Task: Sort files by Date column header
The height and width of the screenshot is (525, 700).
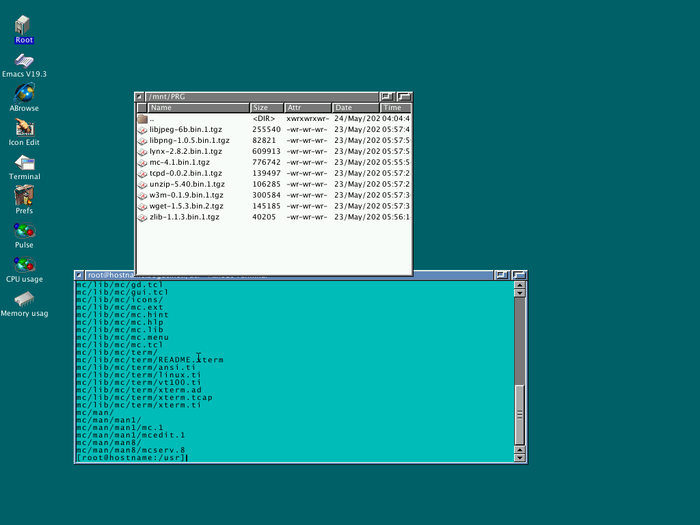Action: click(x=355, y=107)
